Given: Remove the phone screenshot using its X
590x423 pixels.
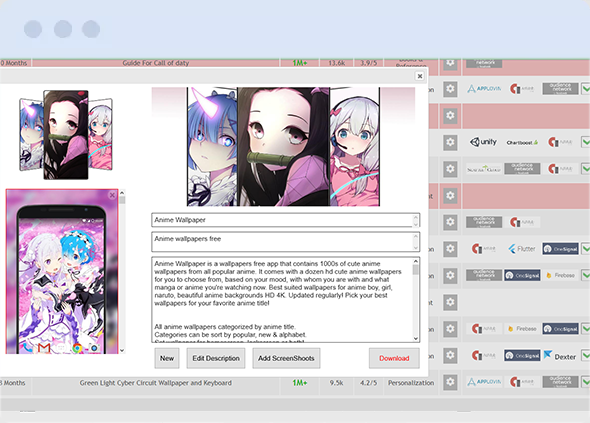Looking at the screenshot, I should (112, 195).
